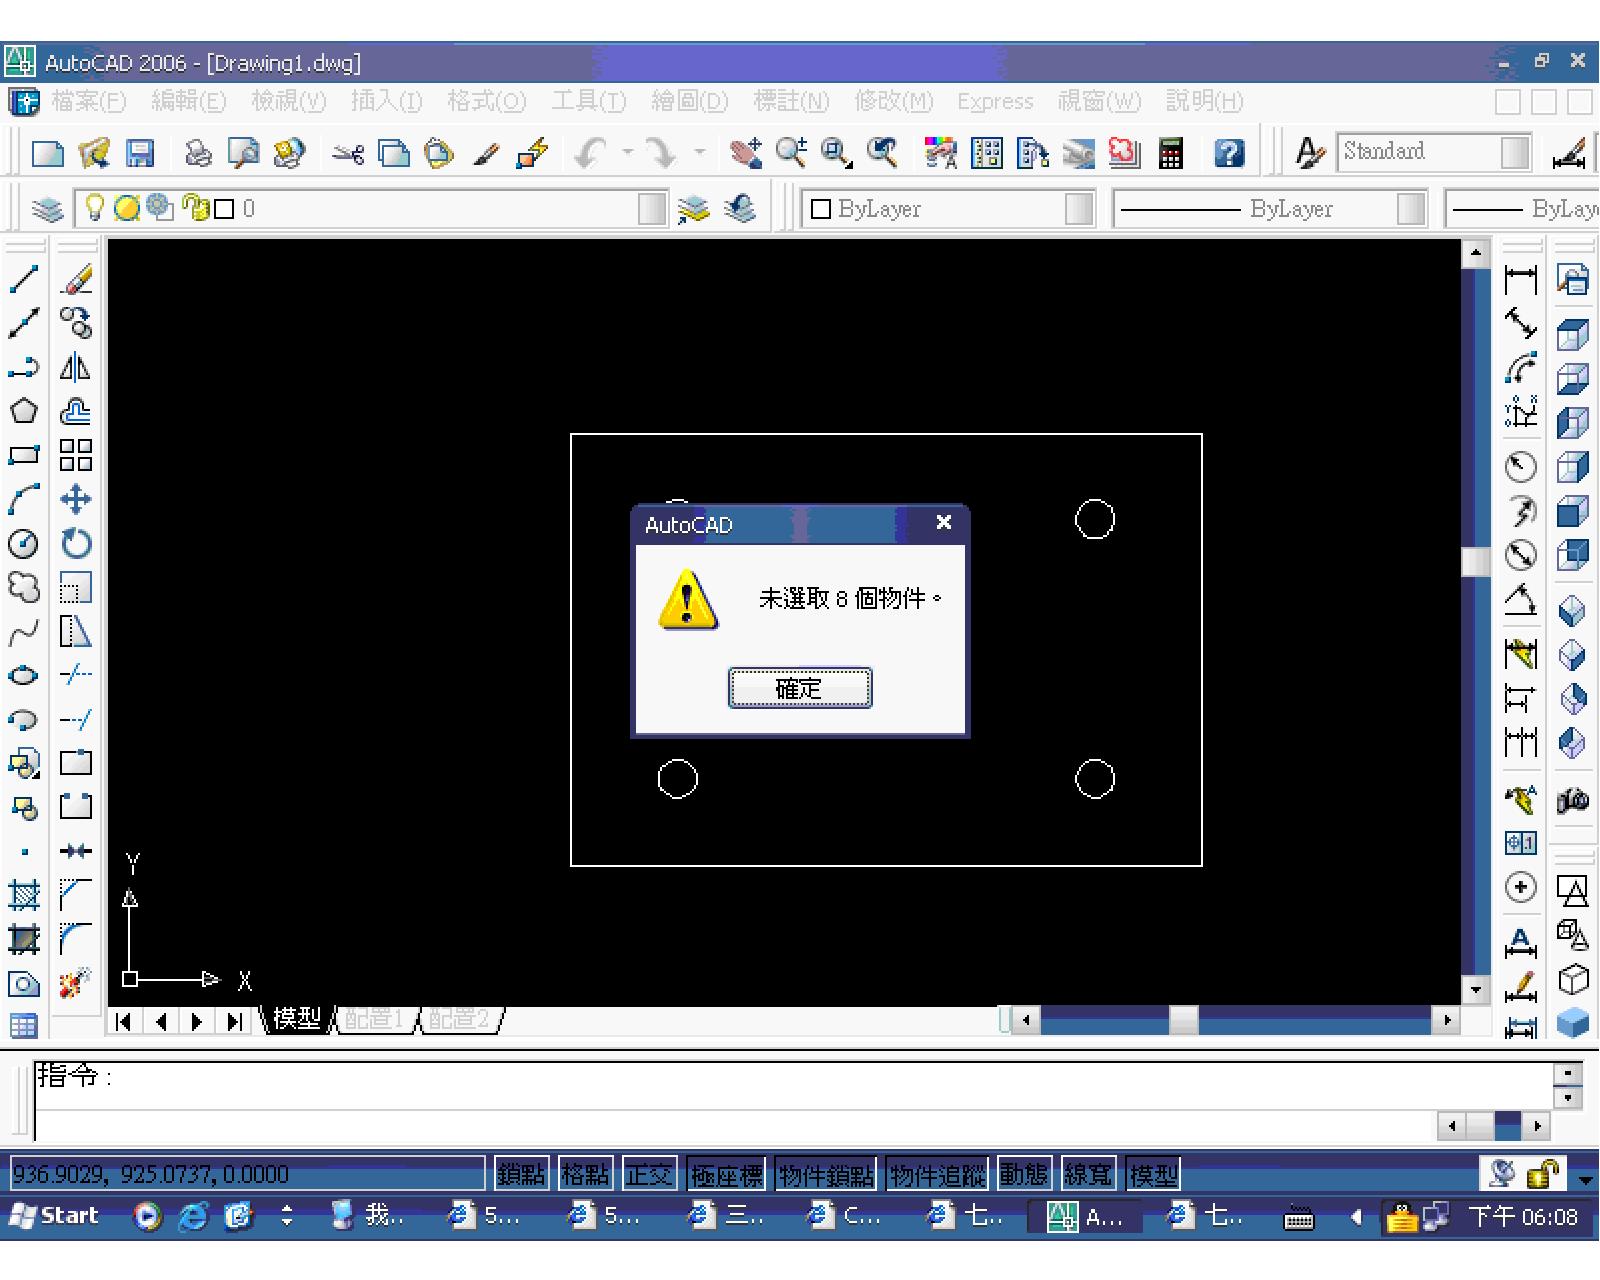Select the Angular Dimension tool
The width and height of the screenshot is (1600, 1280).
point(1521,601)
